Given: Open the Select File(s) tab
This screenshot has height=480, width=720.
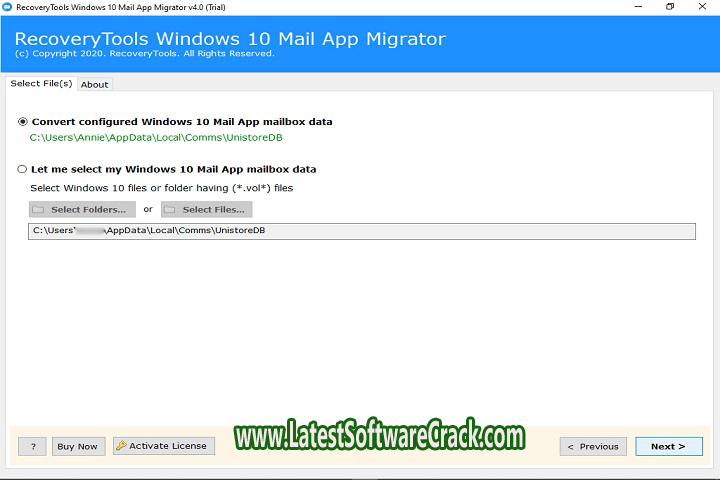Looking at the screenshot, I should click(41, 84).
